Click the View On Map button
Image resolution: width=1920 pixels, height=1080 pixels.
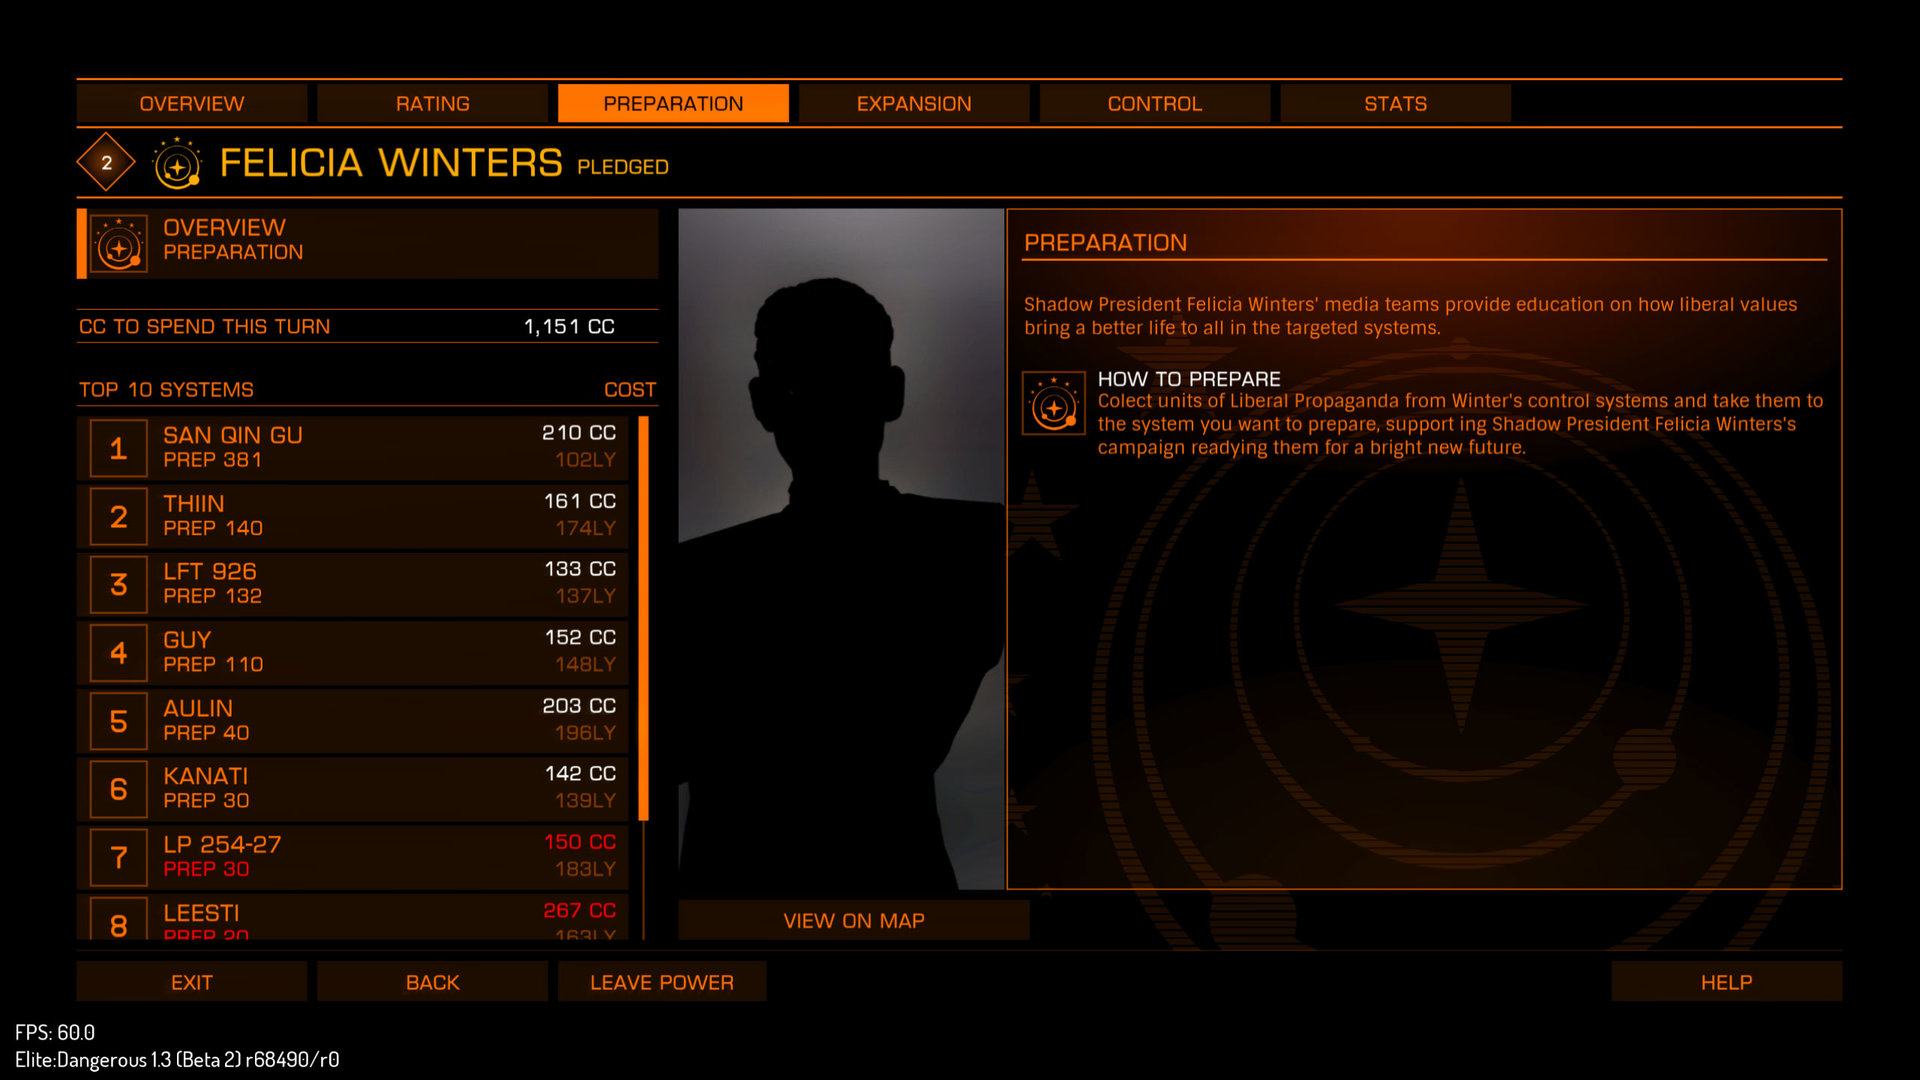[854, 920]
